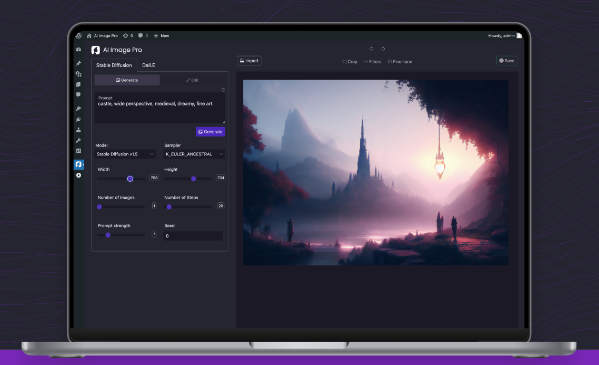Select the highlighted AI Image Pro sidebar icon
Screen dimensions: 599x365
[x=79, y=164]
